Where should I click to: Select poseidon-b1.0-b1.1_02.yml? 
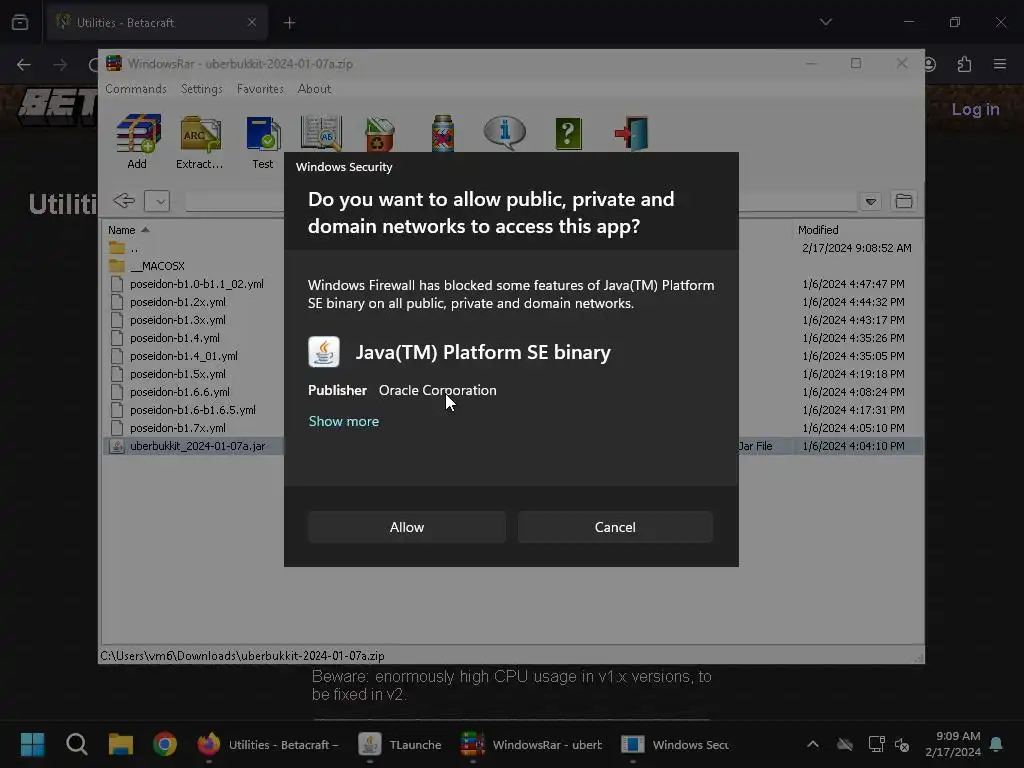coord(197,284)
